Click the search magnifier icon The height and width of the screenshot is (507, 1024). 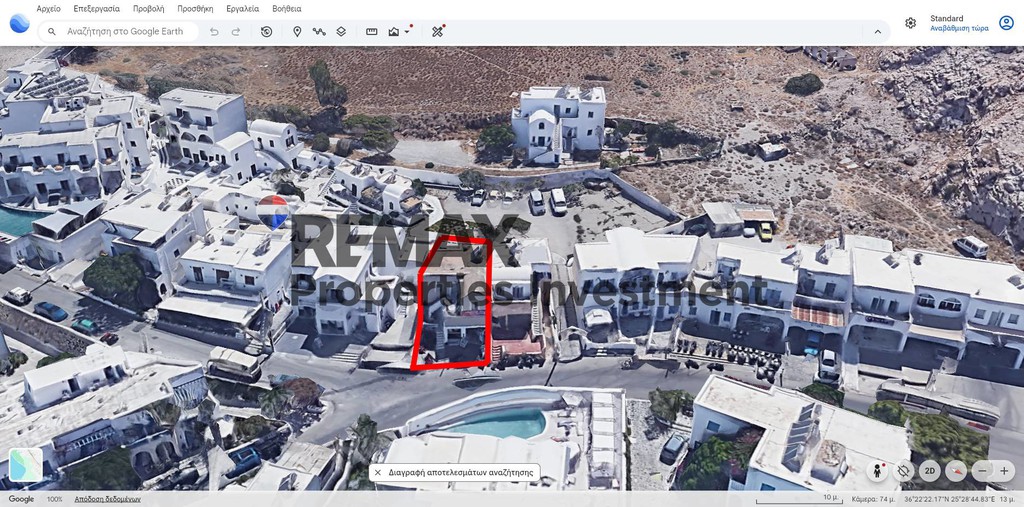(52, 31)
